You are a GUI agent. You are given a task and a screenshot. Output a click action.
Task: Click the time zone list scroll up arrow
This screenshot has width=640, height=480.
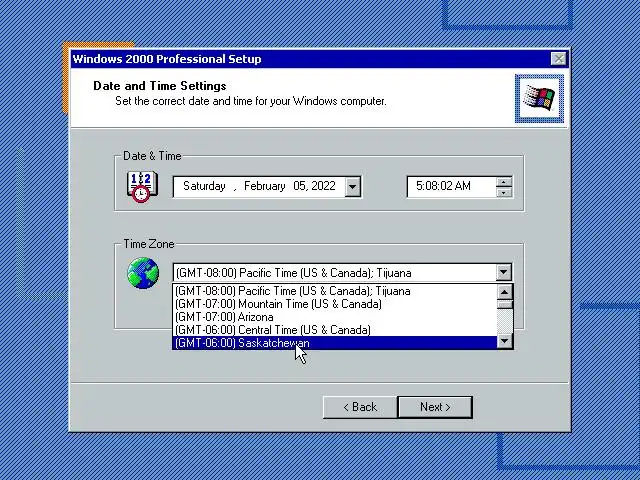[x=504, y=292]
